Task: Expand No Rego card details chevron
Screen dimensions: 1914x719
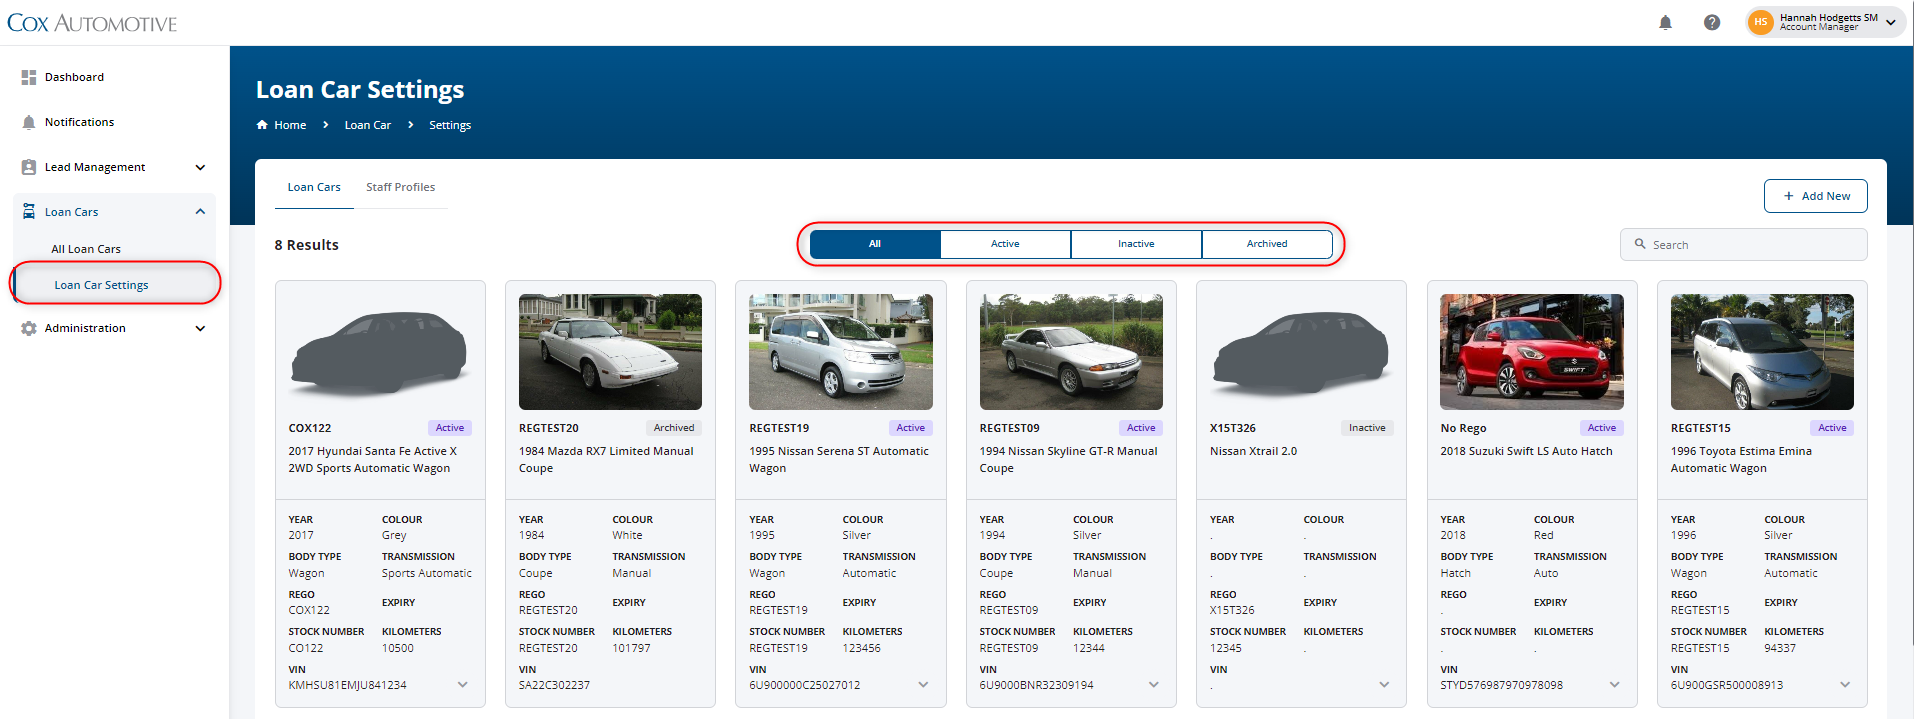Action: (1615, 685)
